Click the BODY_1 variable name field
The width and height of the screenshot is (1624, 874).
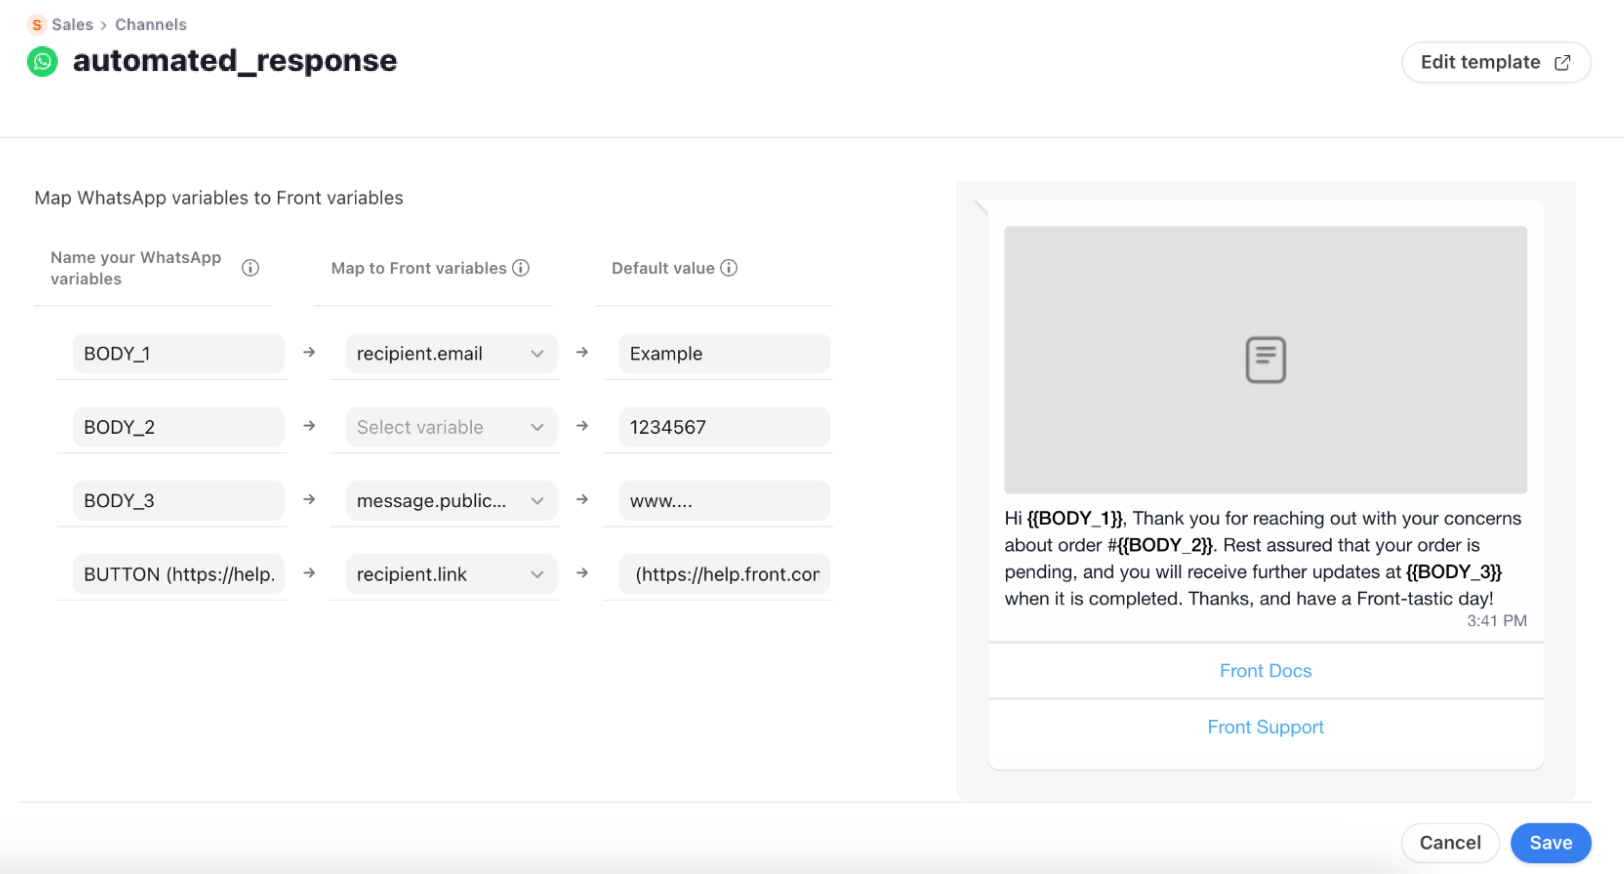pos(178,354)
